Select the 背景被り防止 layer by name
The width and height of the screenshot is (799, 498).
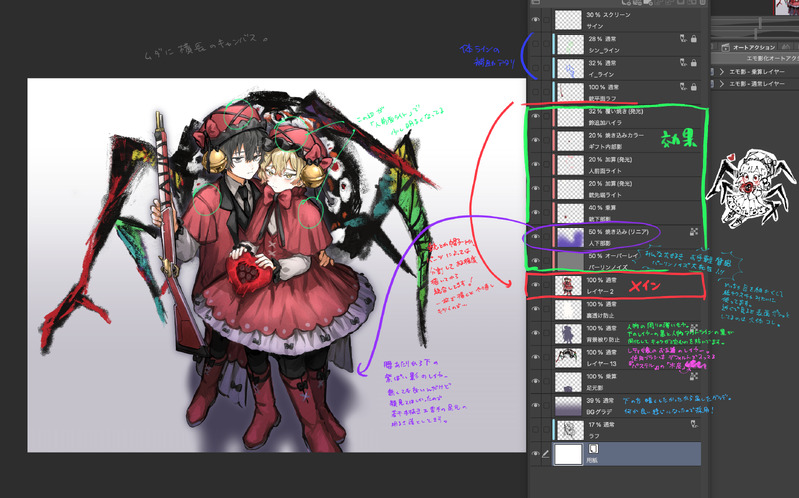[604, 339]
